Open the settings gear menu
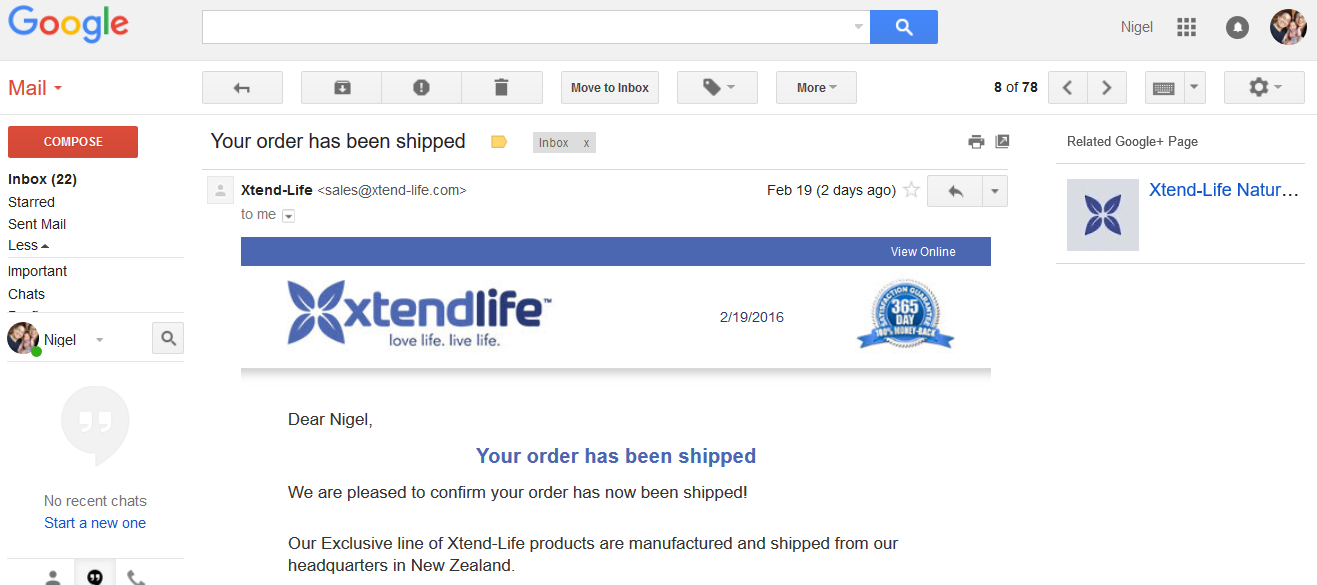The image size is (1317, 585). pos(1263,88)
